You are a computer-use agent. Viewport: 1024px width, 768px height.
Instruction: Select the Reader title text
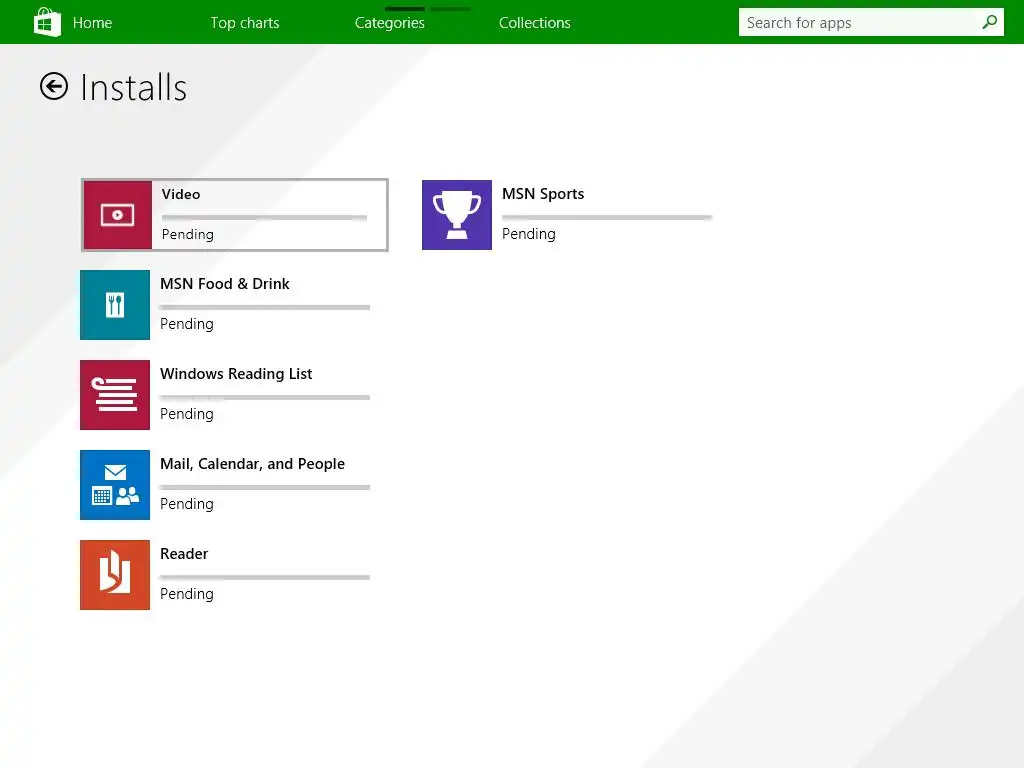[x=184, y=554]
